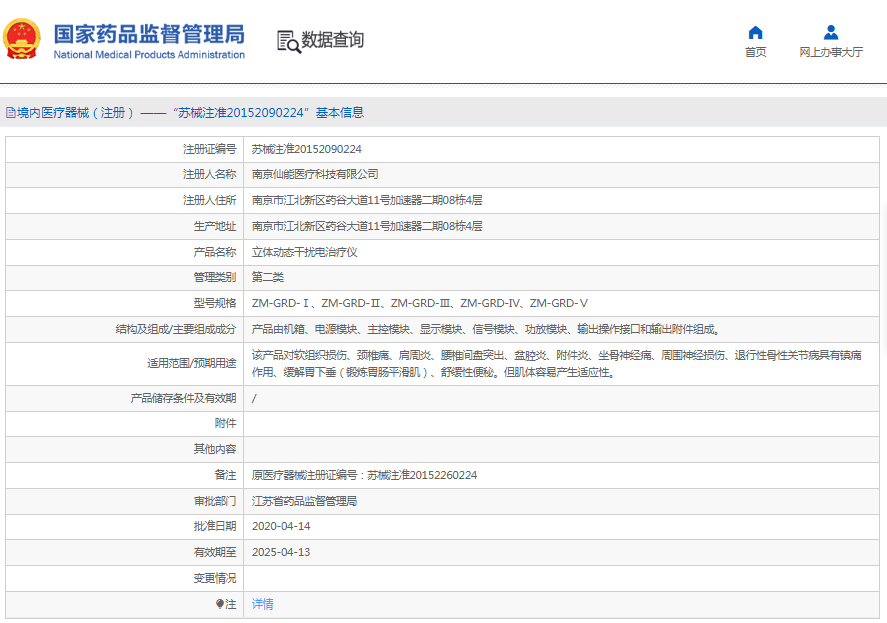Click the 适用范围/预期用途 row label

coord(192,363)
